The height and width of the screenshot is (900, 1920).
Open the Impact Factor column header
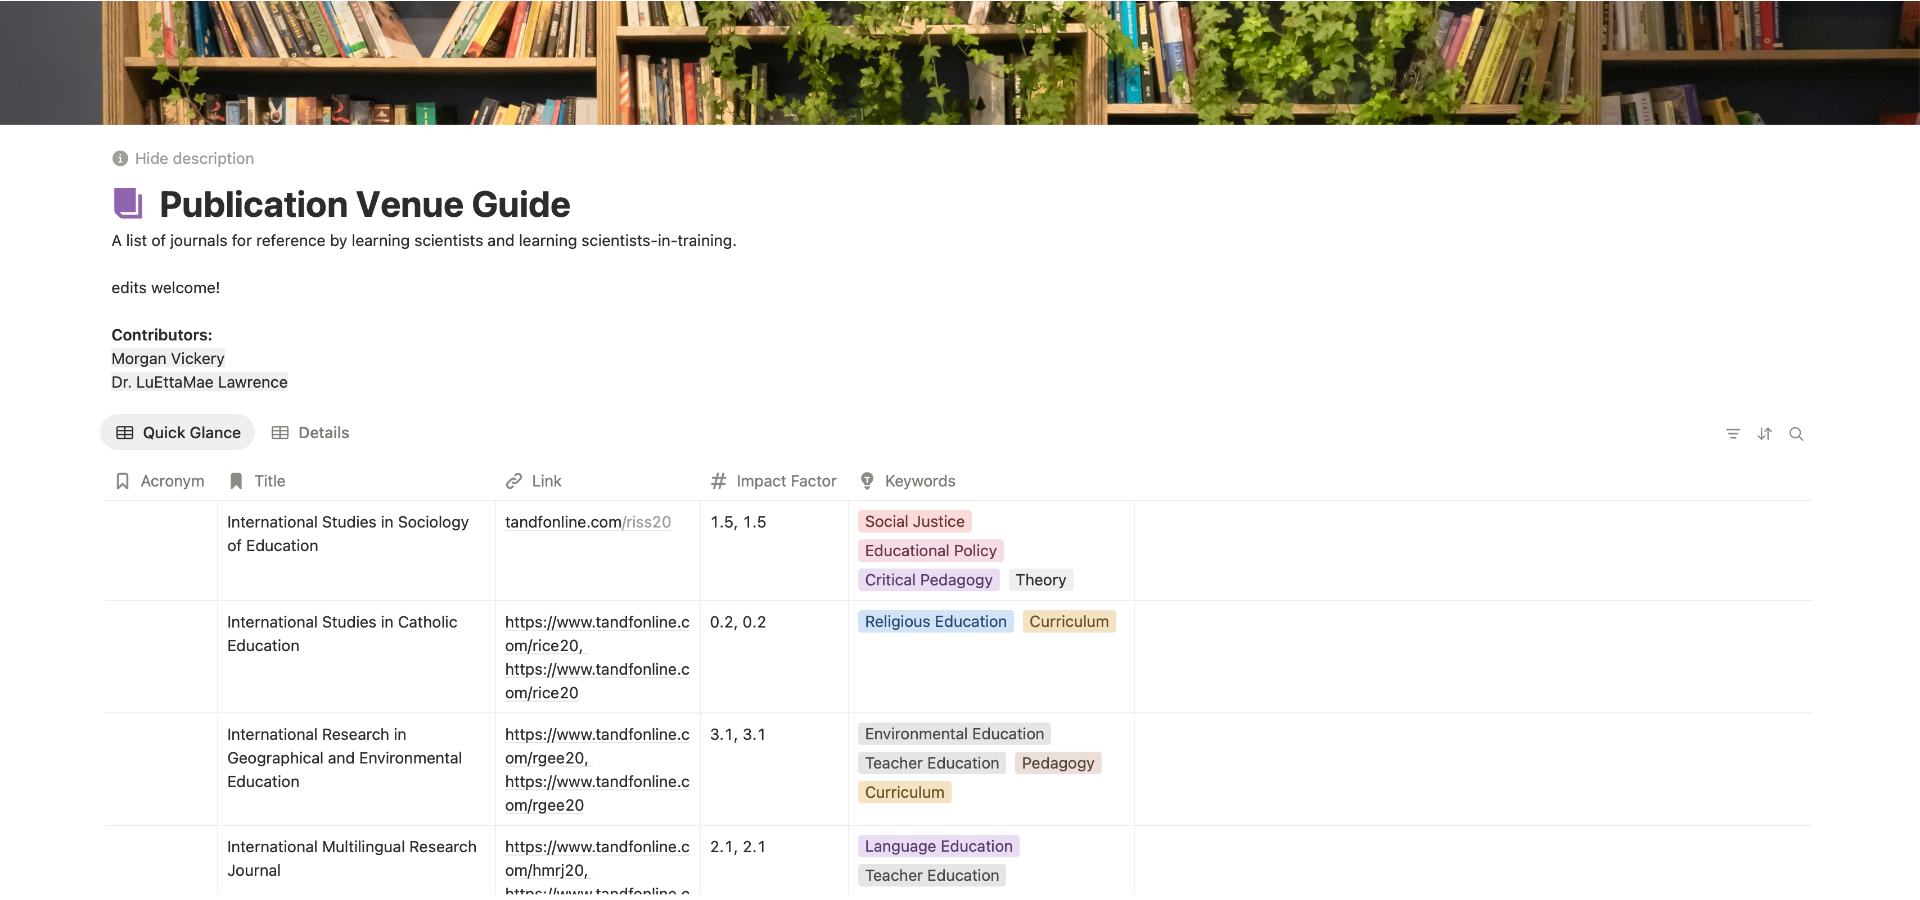click(x=774, y=481)
